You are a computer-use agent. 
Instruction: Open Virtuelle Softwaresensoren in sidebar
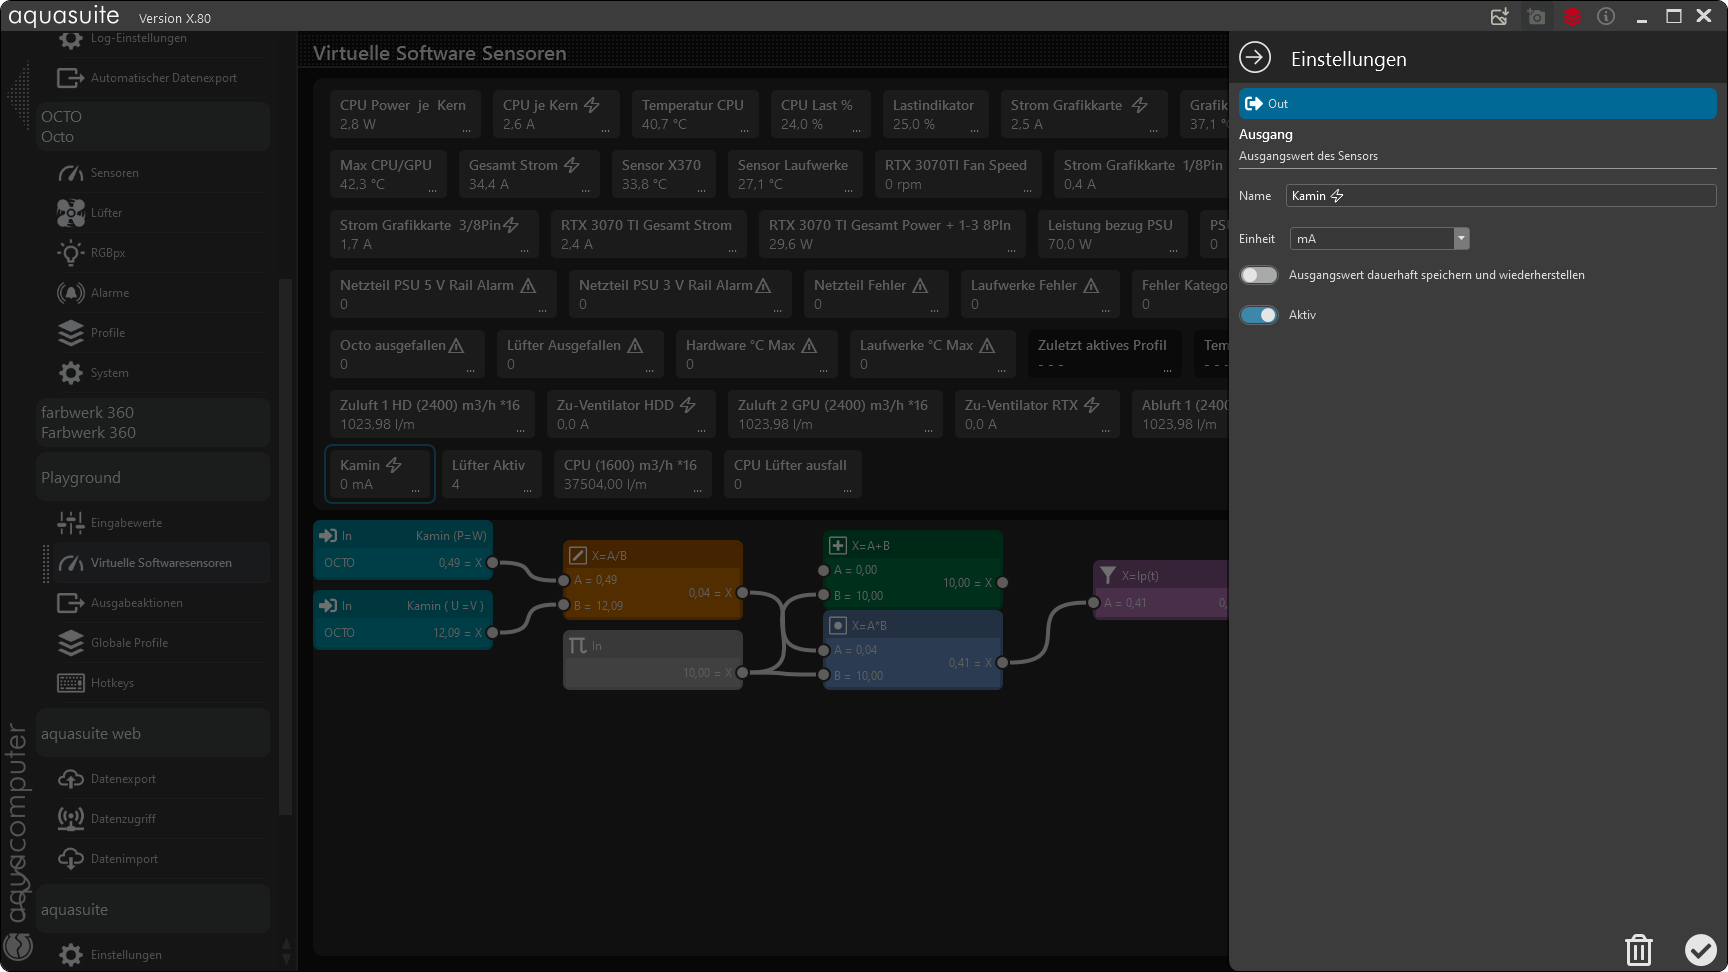pos(160,563)
